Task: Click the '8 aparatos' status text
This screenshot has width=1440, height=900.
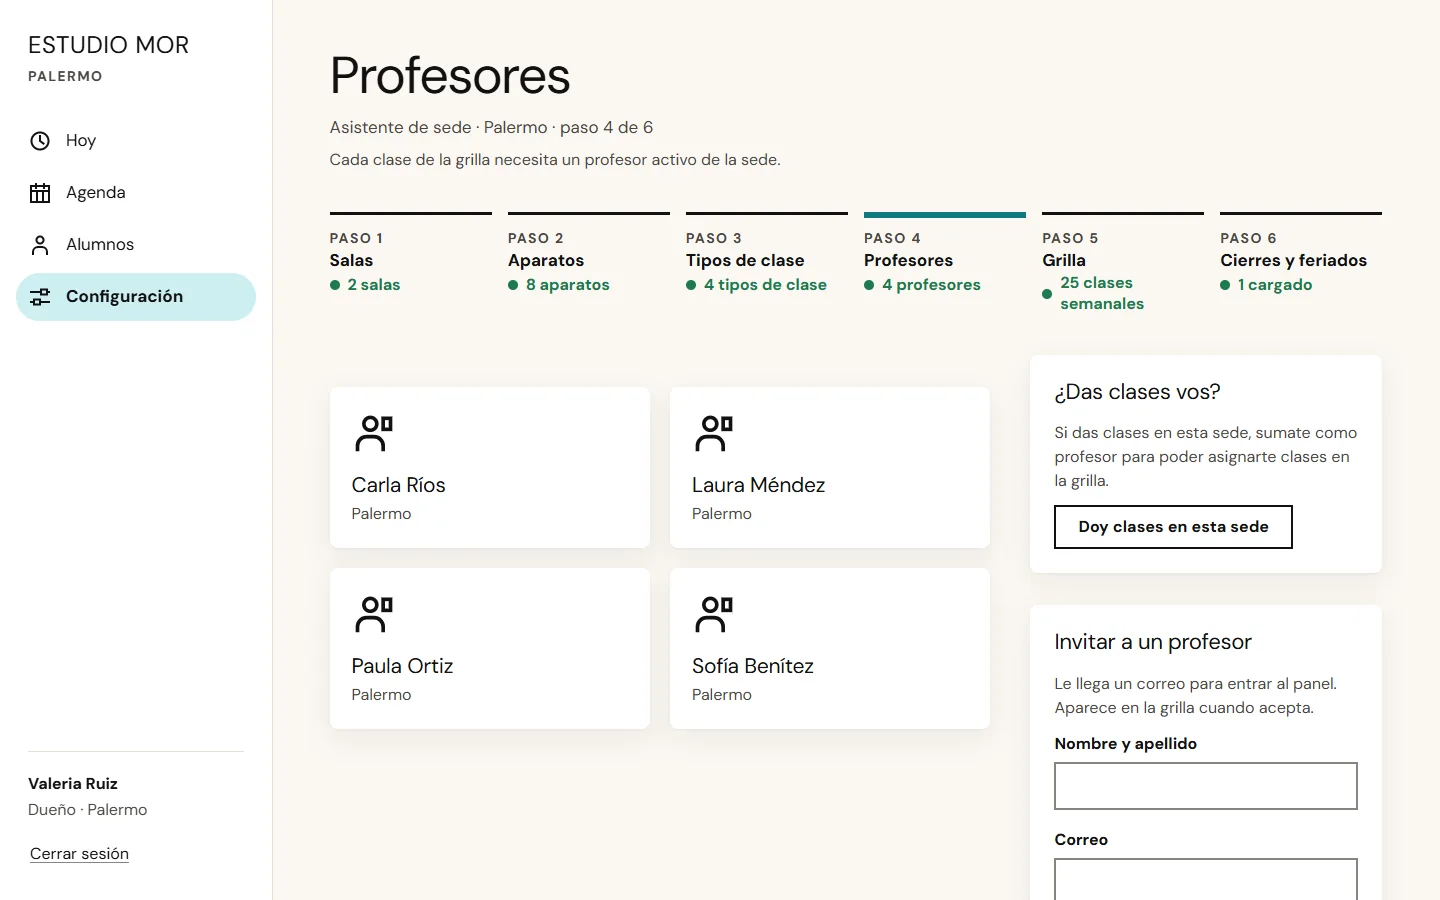Action: (x=568, y=285)
